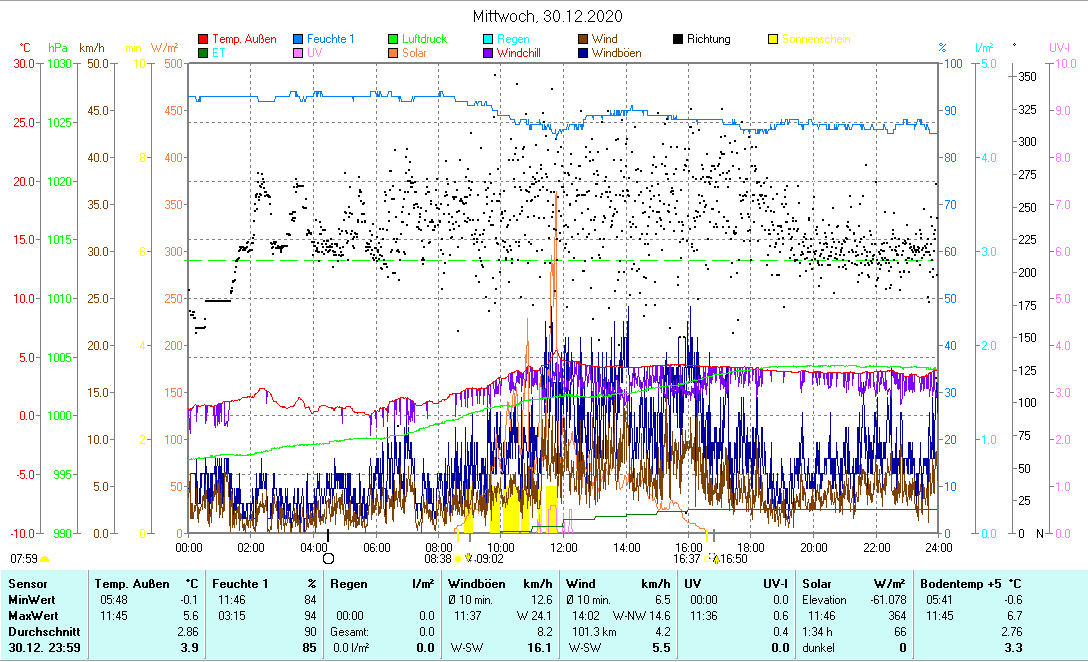Image resolution: width=1088 pixels, height=662 pixels.
Task: Click the pink UV legend square
Action: [x=299, y=53]
